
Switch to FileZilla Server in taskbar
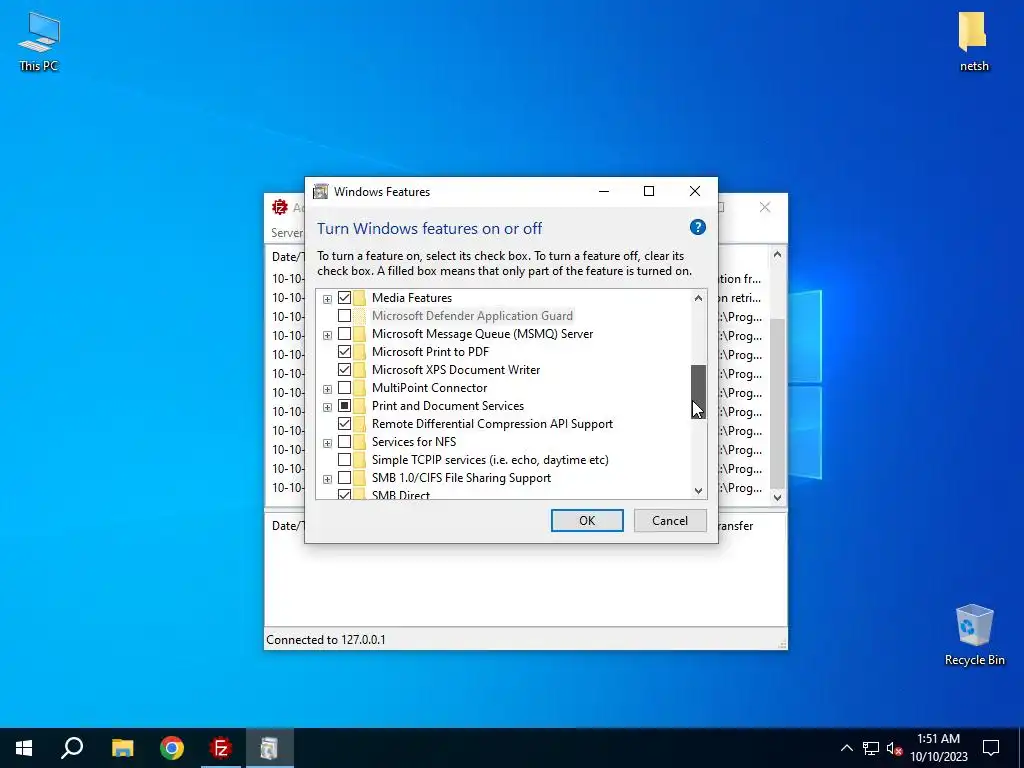(x=221, y=748)
